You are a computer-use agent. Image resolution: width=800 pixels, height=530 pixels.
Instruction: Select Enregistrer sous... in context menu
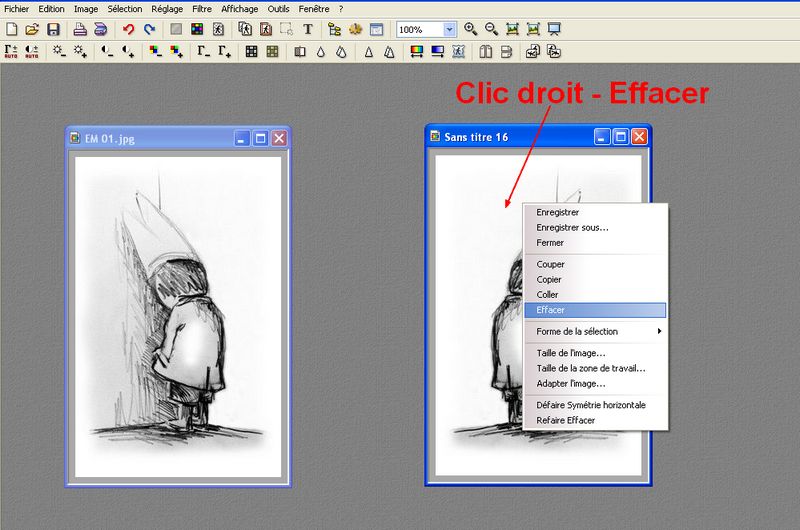pyautogui.click(x=572, y=227)
